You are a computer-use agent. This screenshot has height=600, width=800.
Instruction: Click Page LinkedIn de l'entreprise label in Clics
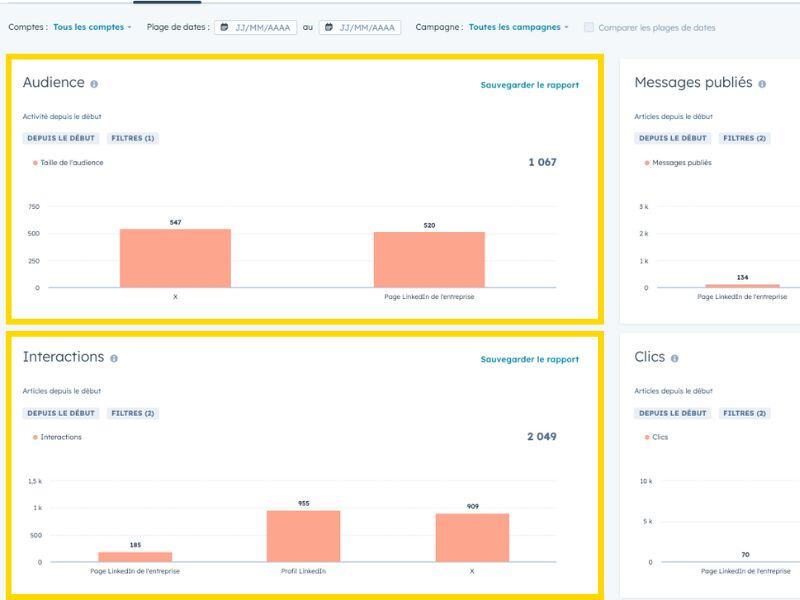tap(746, 571)
